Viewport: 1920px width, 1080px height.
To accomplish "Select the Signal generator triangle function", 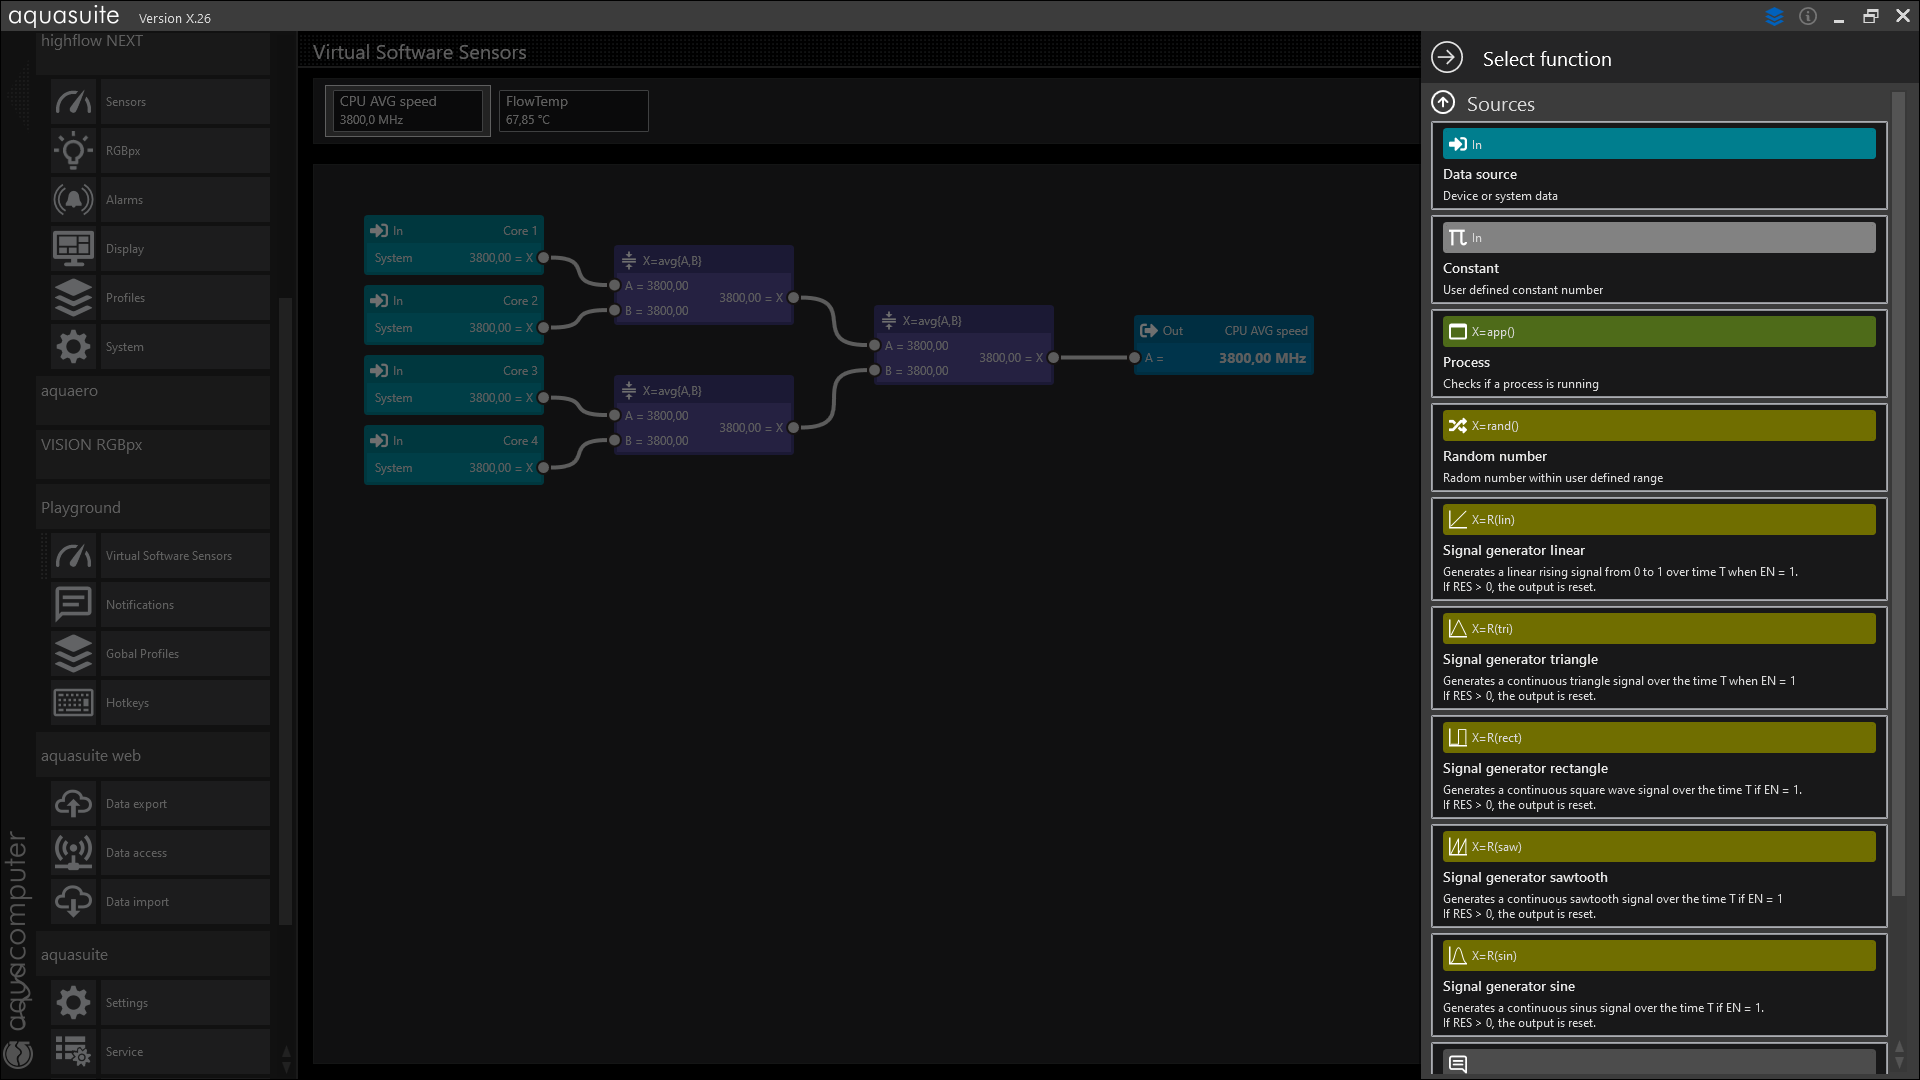I will [1659, 658].
